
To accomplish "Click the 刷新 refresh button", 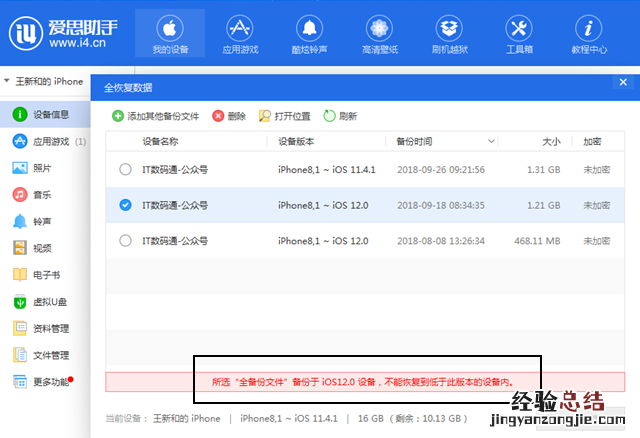I will click(x=340, y=116).
